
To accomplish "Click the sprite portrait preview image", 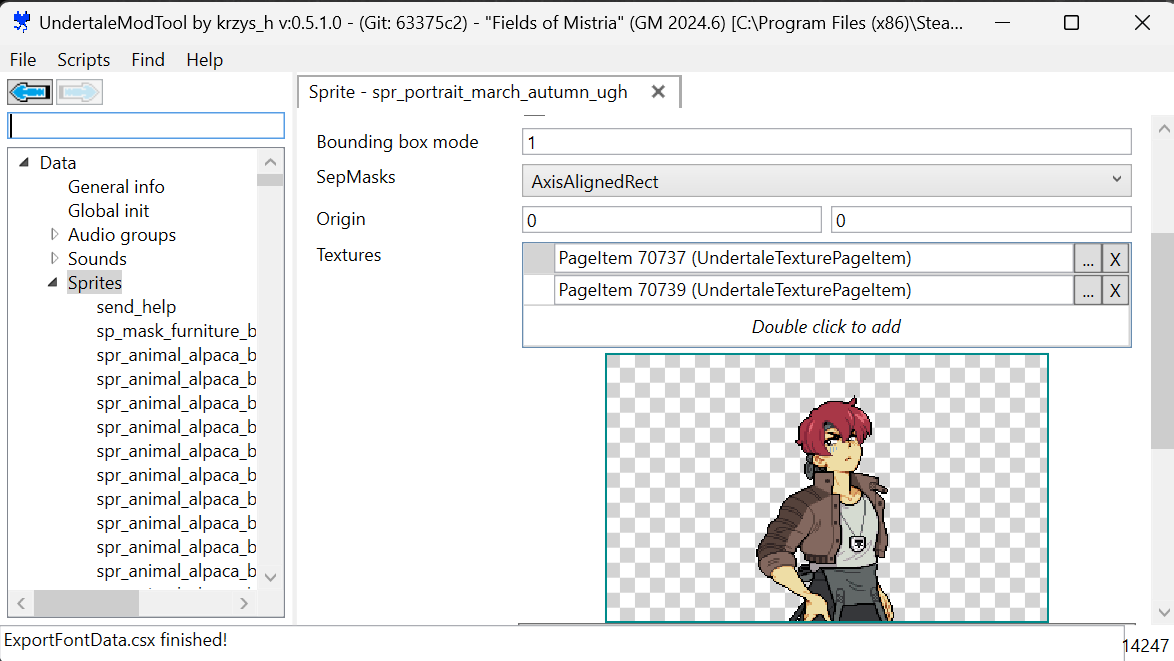I will [827, 488].
